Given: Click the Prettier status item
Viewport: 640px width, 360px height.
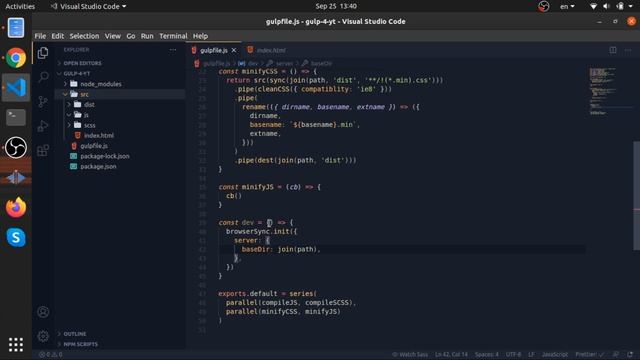Looking at the screenshot, I should click(589, 355).
